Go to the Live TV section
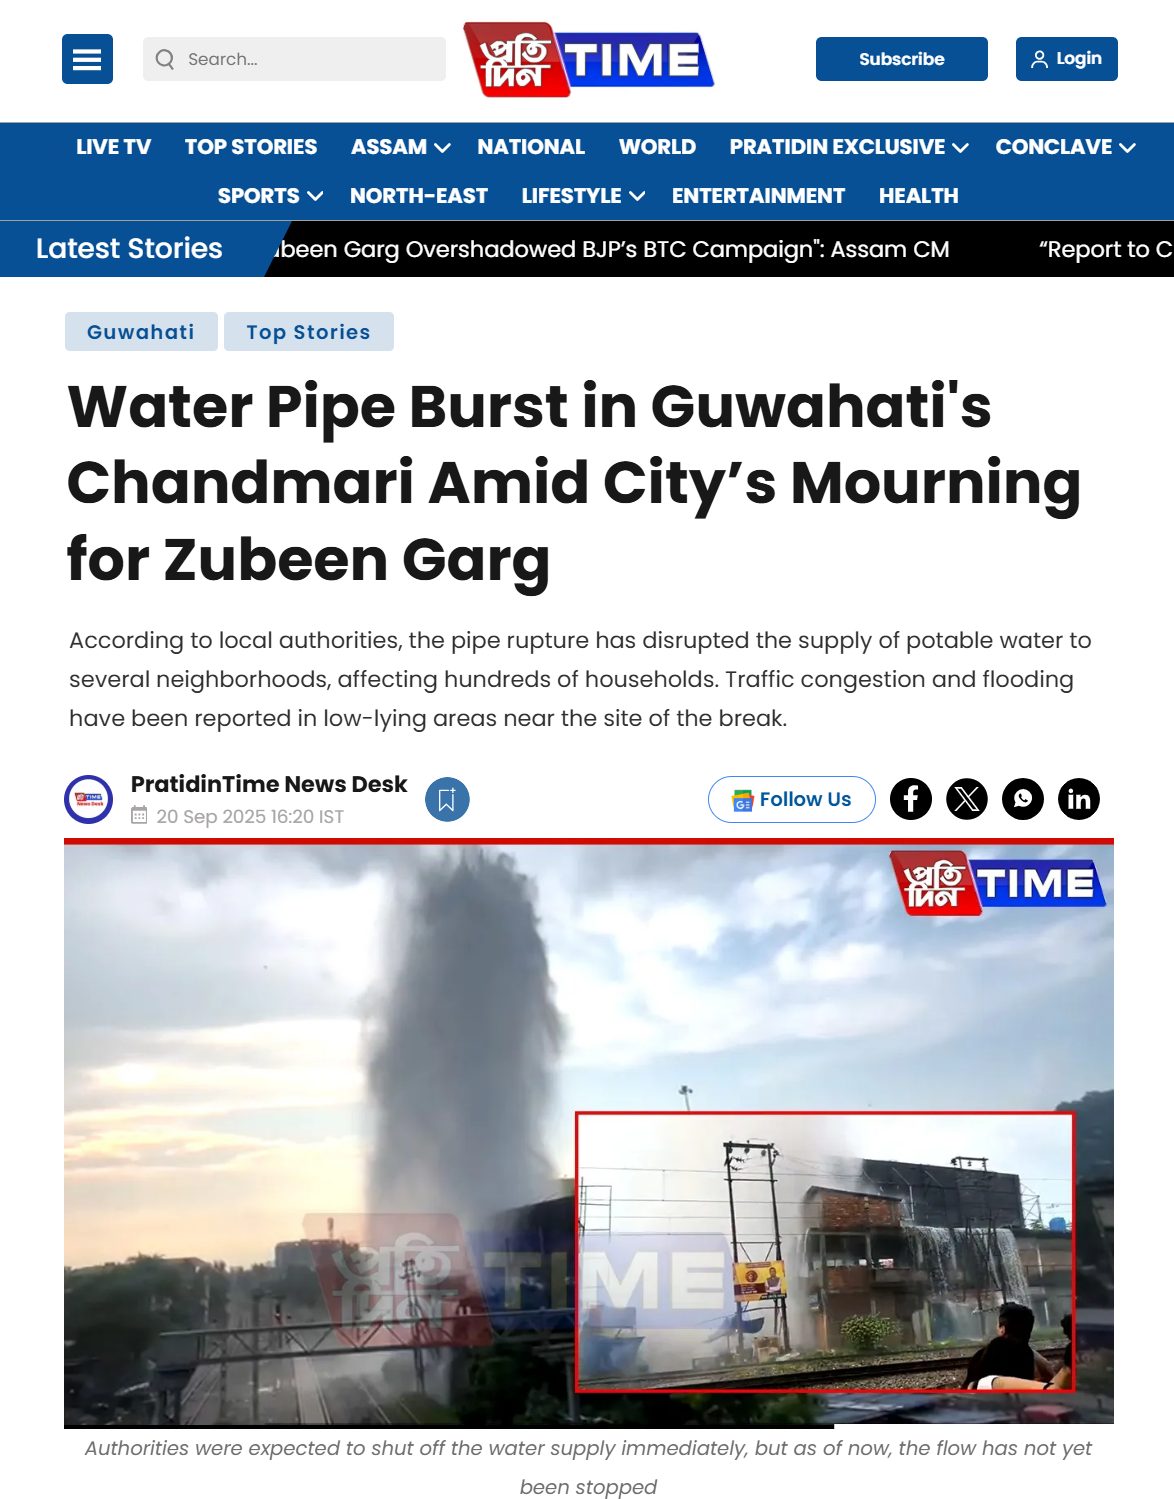 [113, 147]
